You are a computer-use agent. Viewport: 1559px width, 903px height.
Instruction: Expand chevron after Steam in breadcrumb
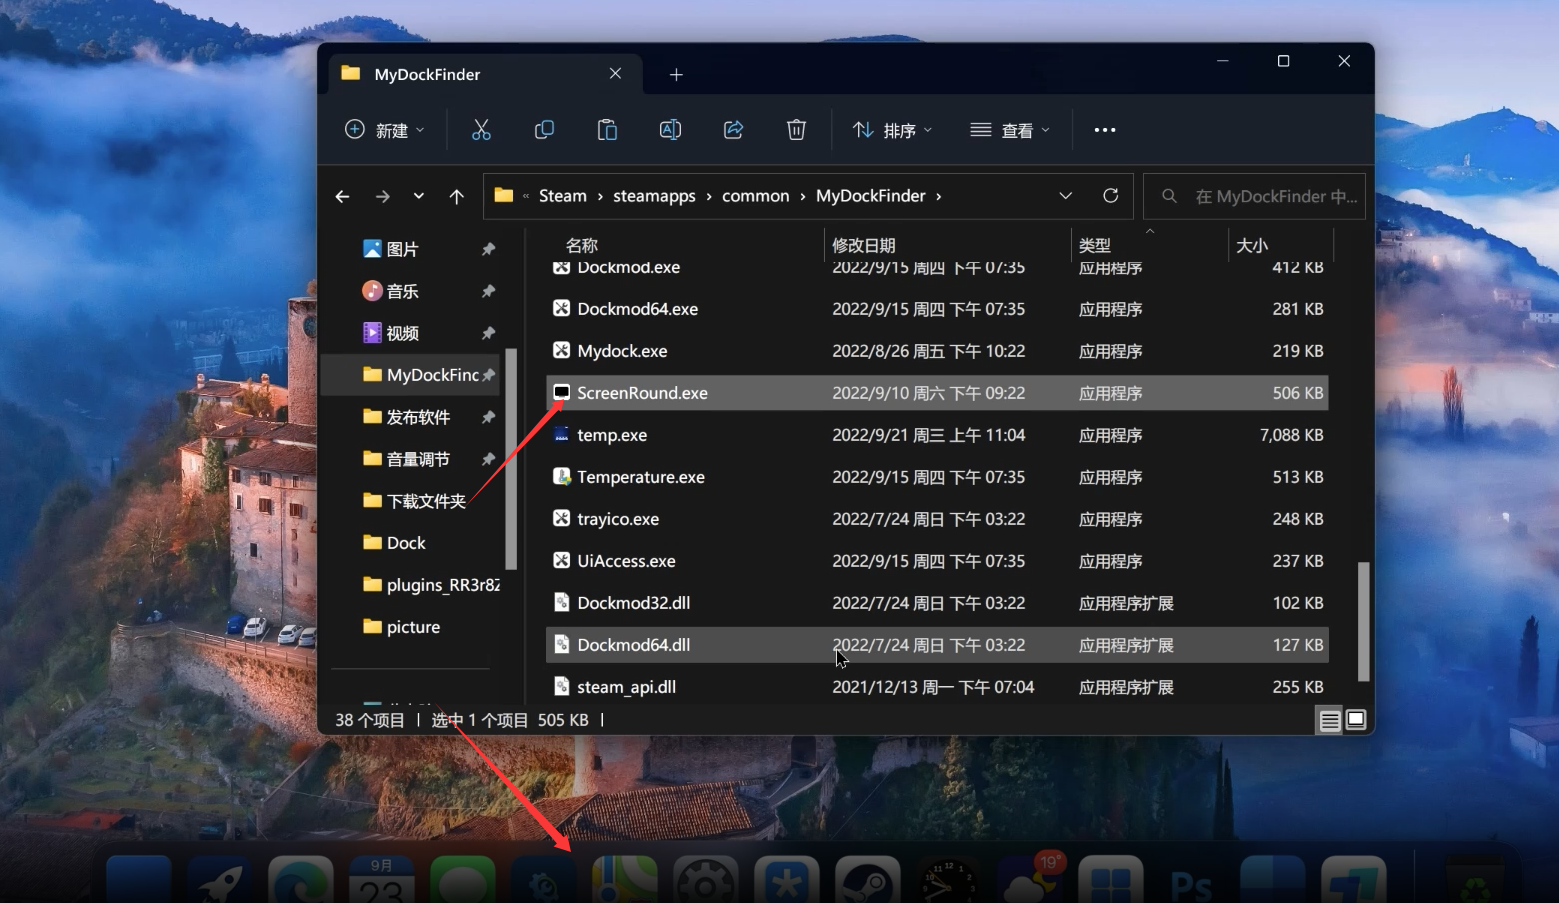600,196
